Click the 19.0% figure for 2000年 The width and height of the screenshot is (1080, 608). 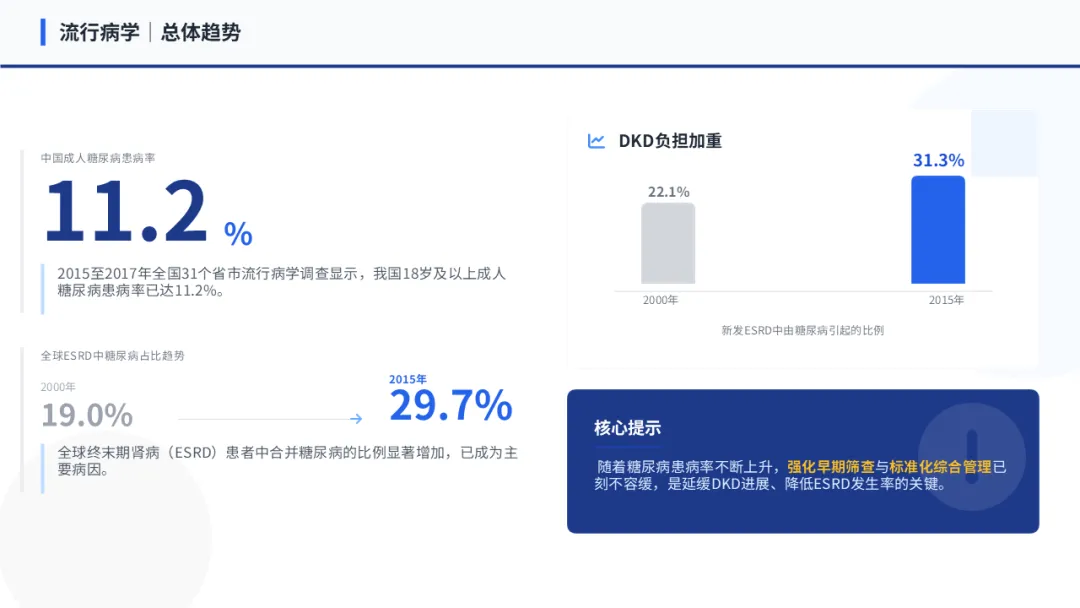[x=87, y=414]
